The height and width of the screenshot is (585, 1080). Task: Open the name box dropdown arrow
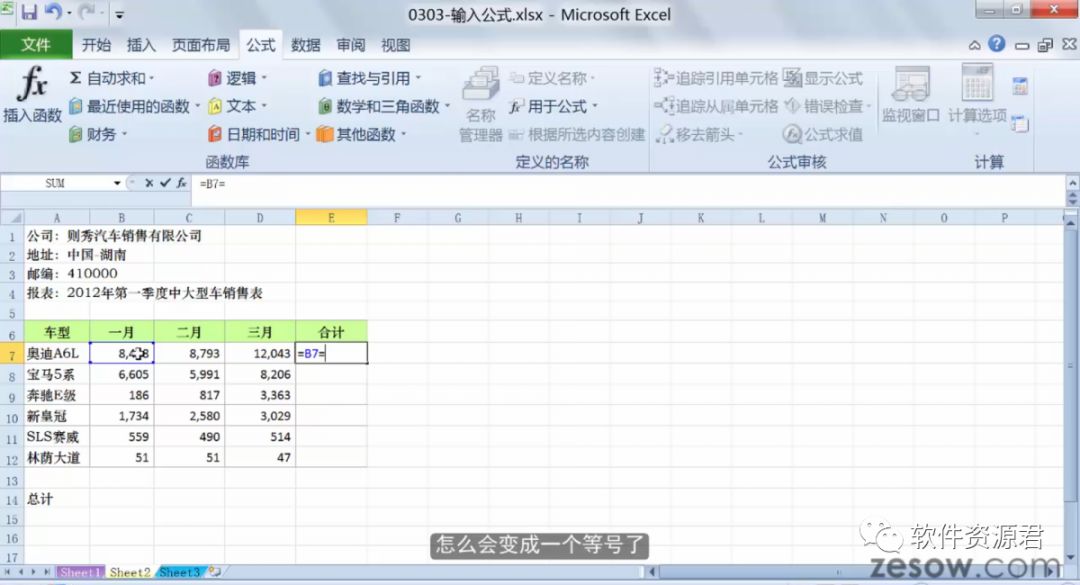[117, 183]
